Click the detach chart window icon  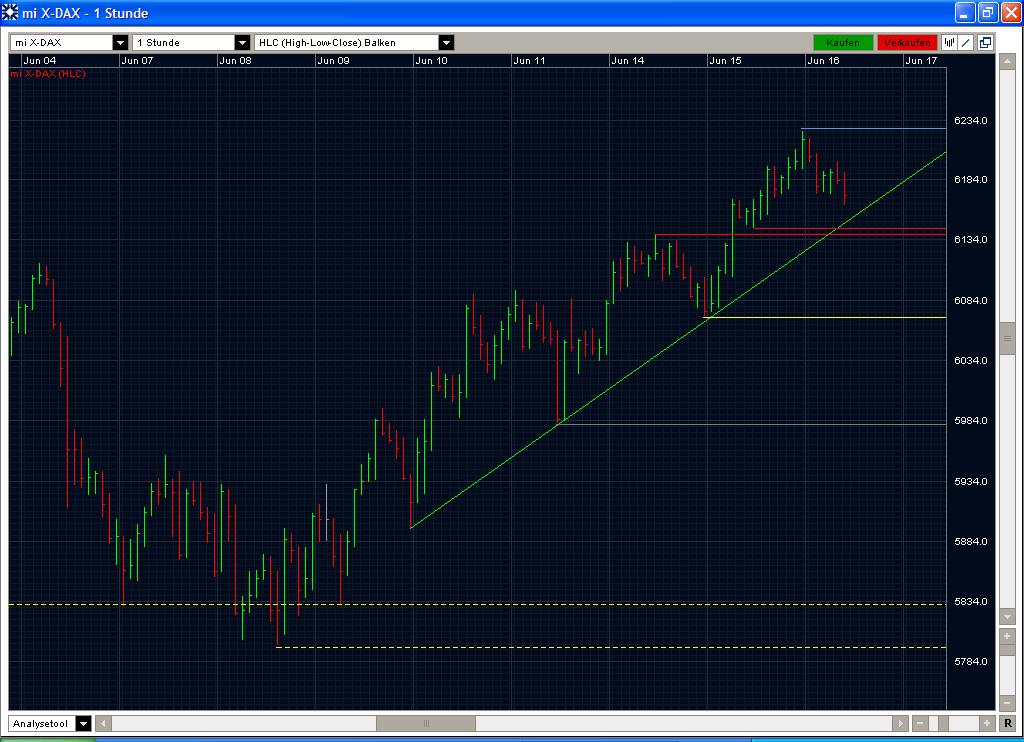coord(985,42)
